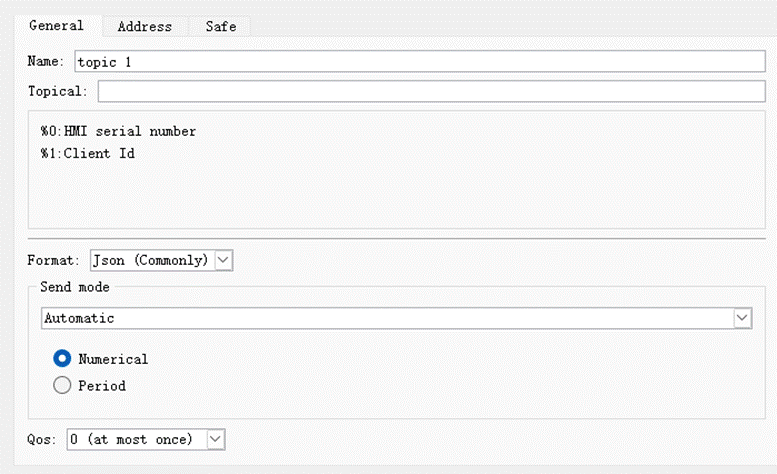777x474 pixels.
Task: Switch to the General tab
Action: tap(56, 26)
